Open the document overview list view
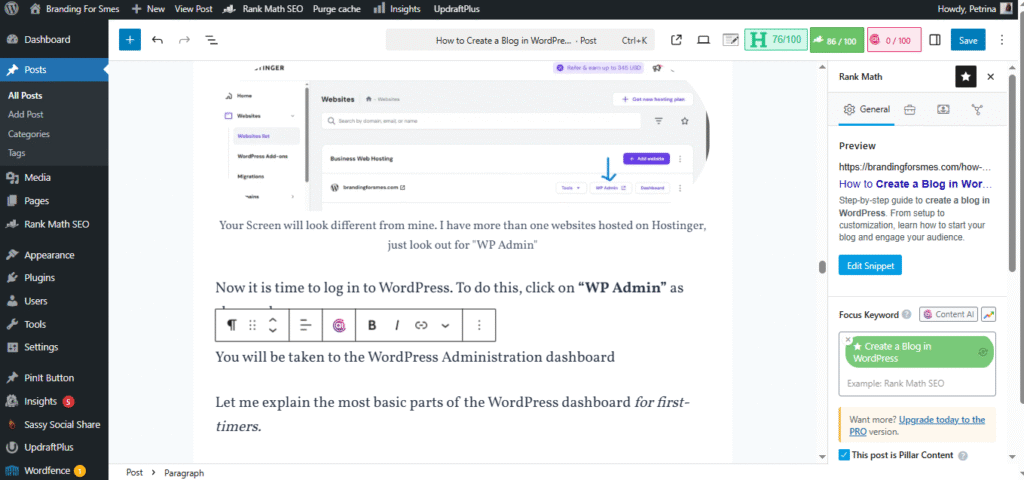1024x480 pixels. 211,40
